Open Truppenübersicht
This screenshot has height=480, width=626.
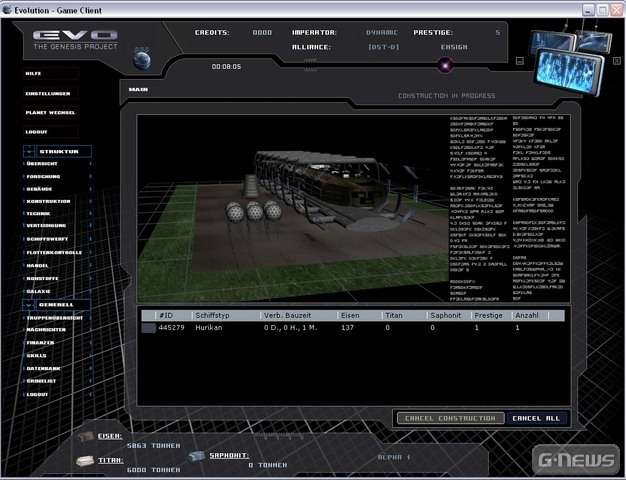point(54,318)
